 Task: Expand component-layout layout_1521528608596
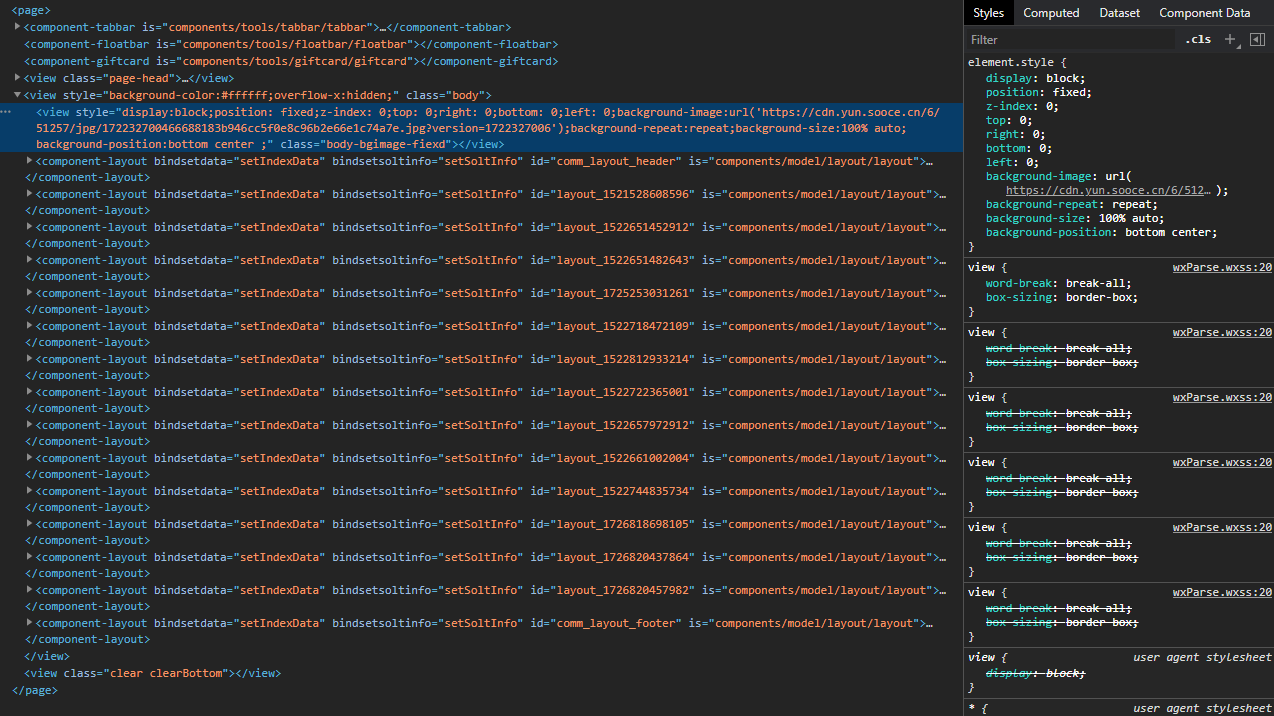tap(30, 193)
